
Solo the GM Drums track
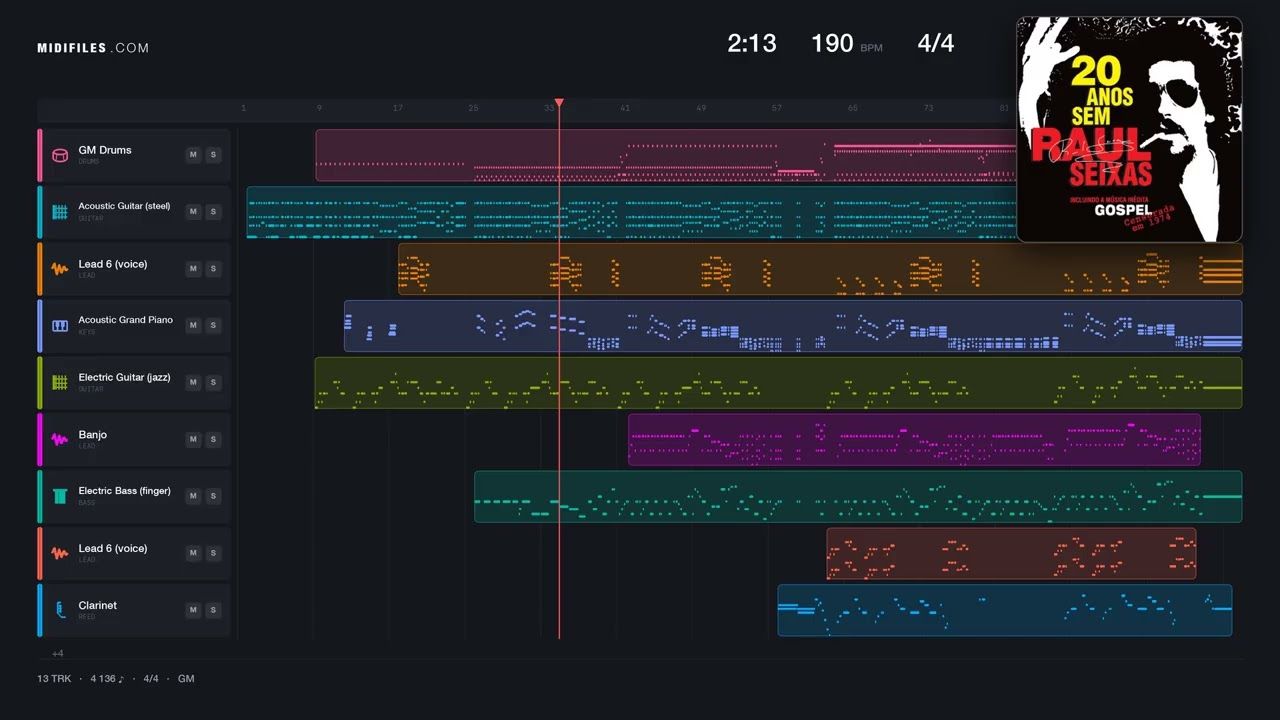point(213,155)
